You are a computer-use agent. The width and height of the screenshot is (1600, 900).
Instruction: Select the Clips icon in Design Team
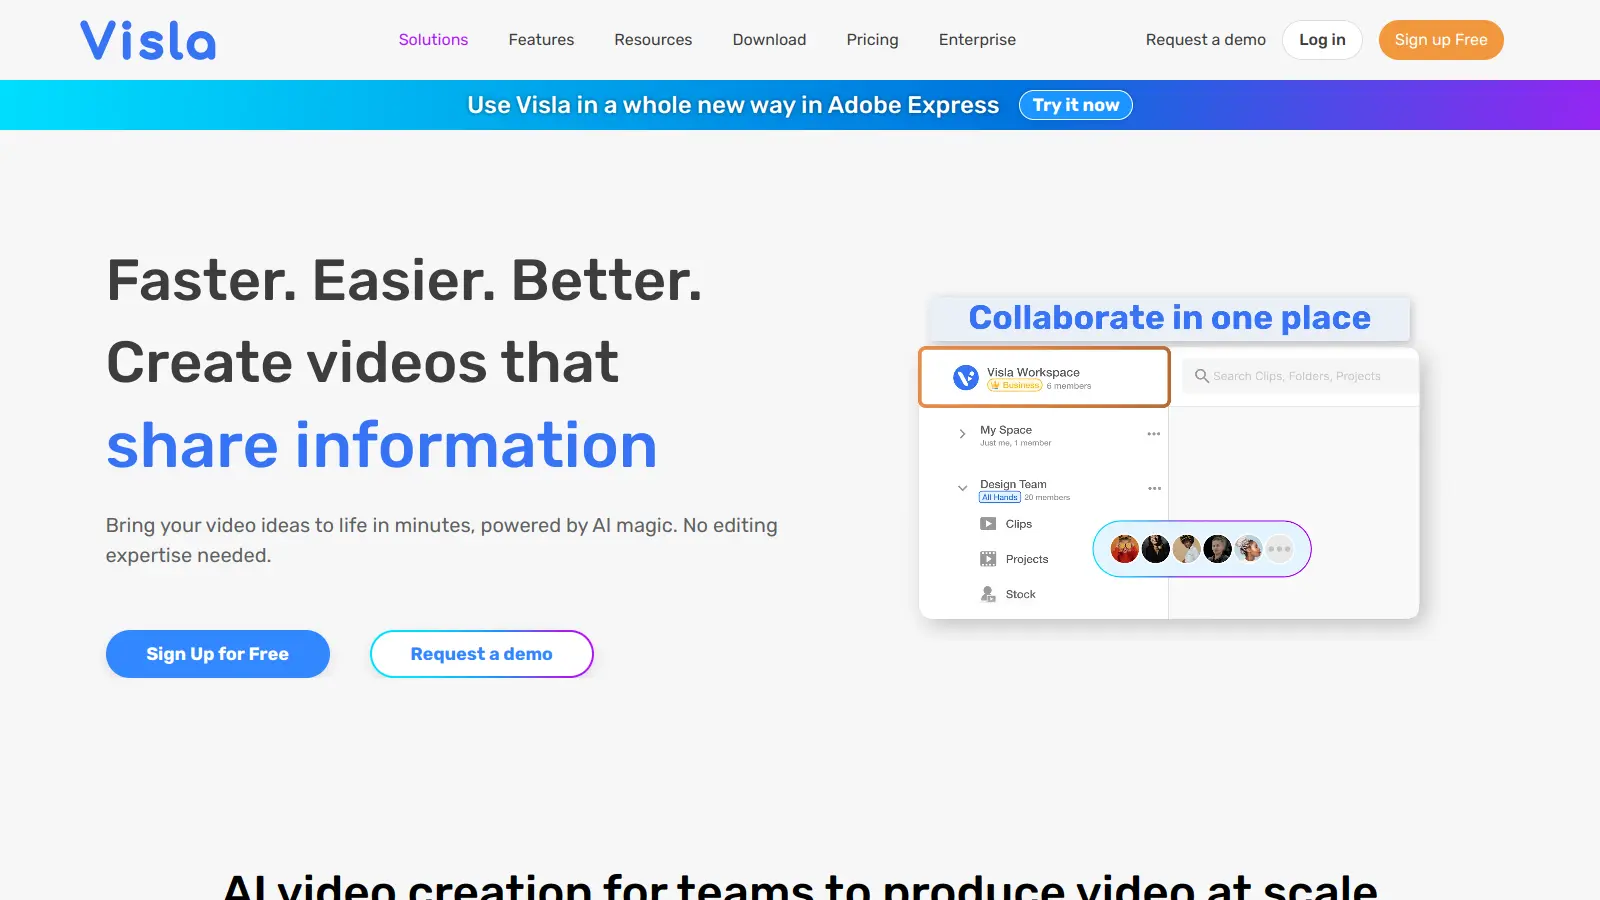987,523
